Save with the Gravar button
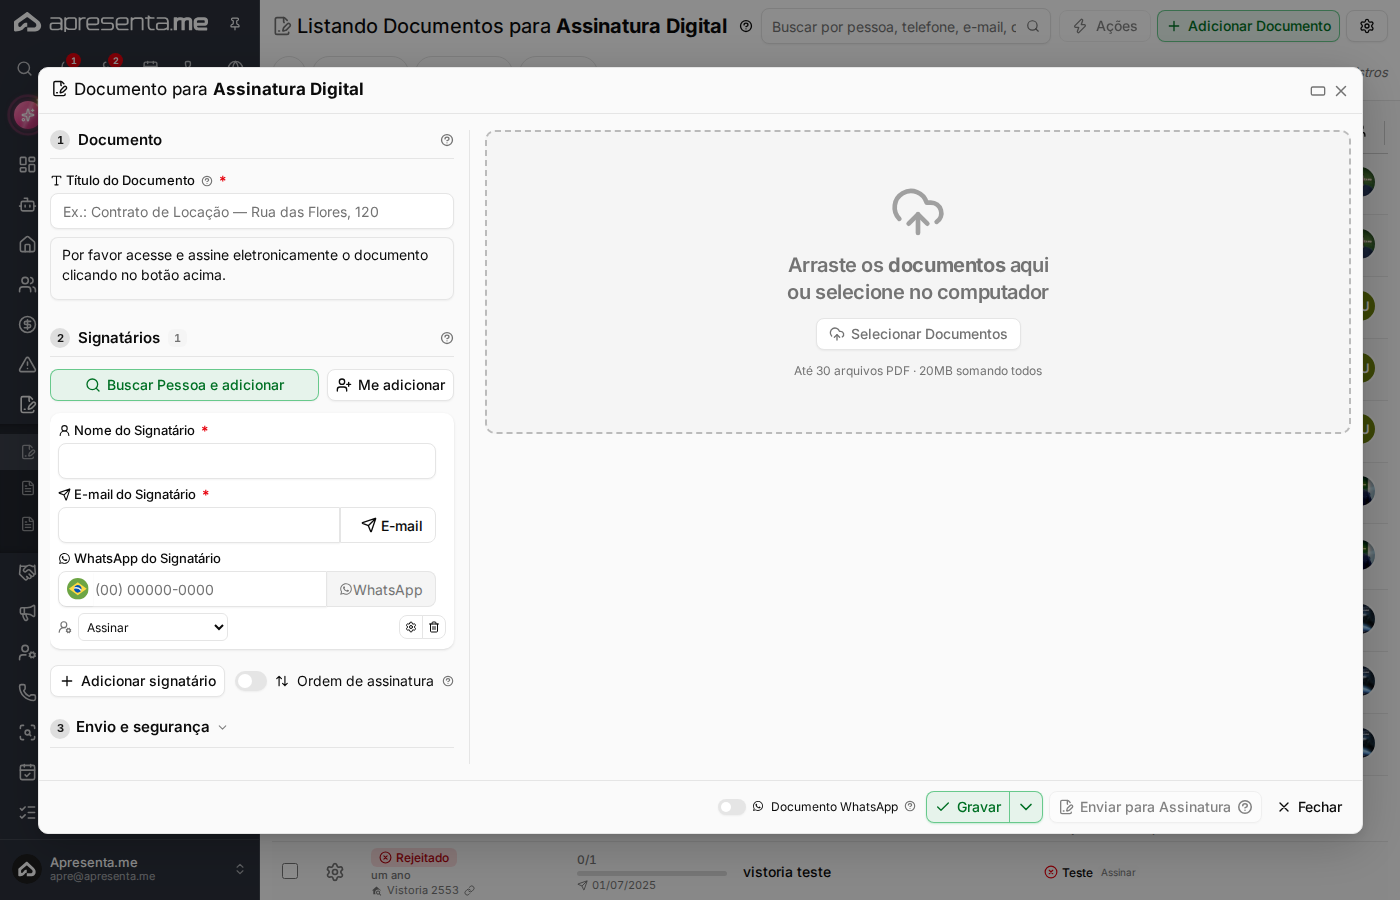 (x=968, y=807)
